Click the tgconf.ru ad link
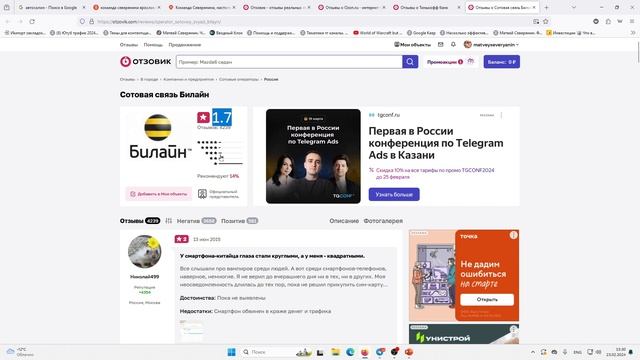This screenshot has height=360, width=640. 389,115
